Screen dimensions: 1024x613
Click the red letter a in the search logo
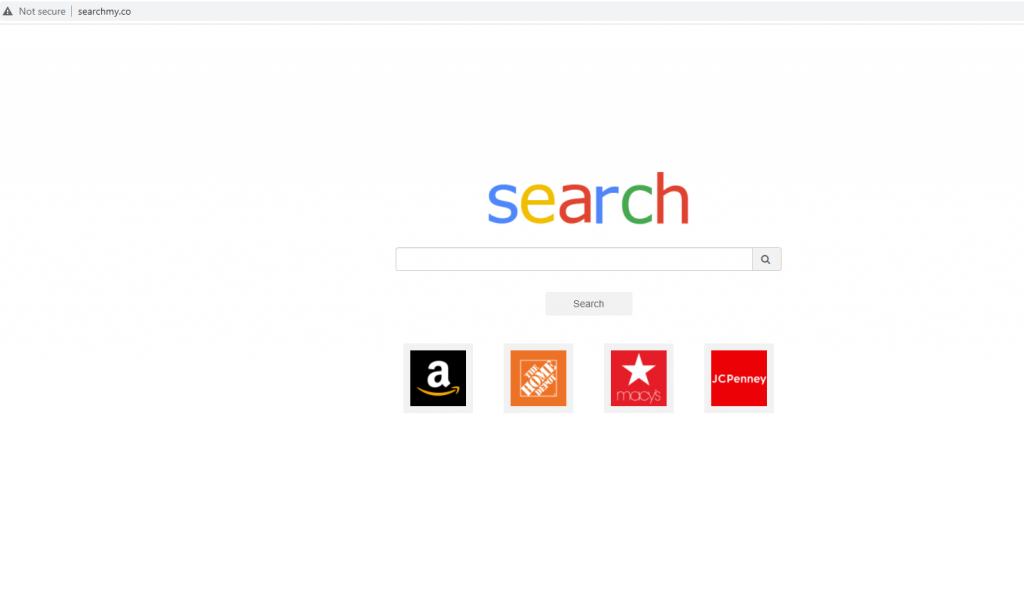pyautogui.click(x=574, y=203)
